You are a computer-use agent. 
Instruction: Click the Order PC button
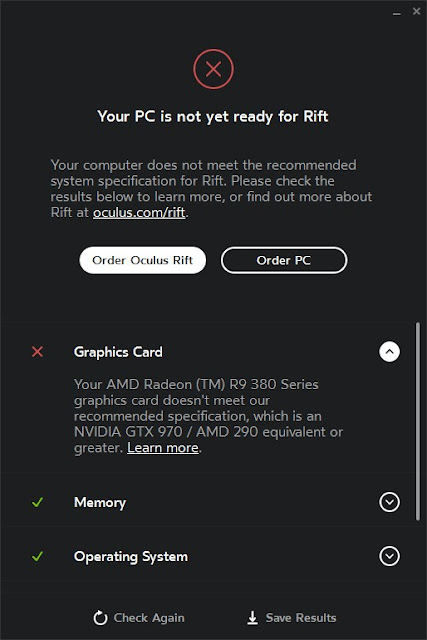pyautogui.click(x=284, y=260)
